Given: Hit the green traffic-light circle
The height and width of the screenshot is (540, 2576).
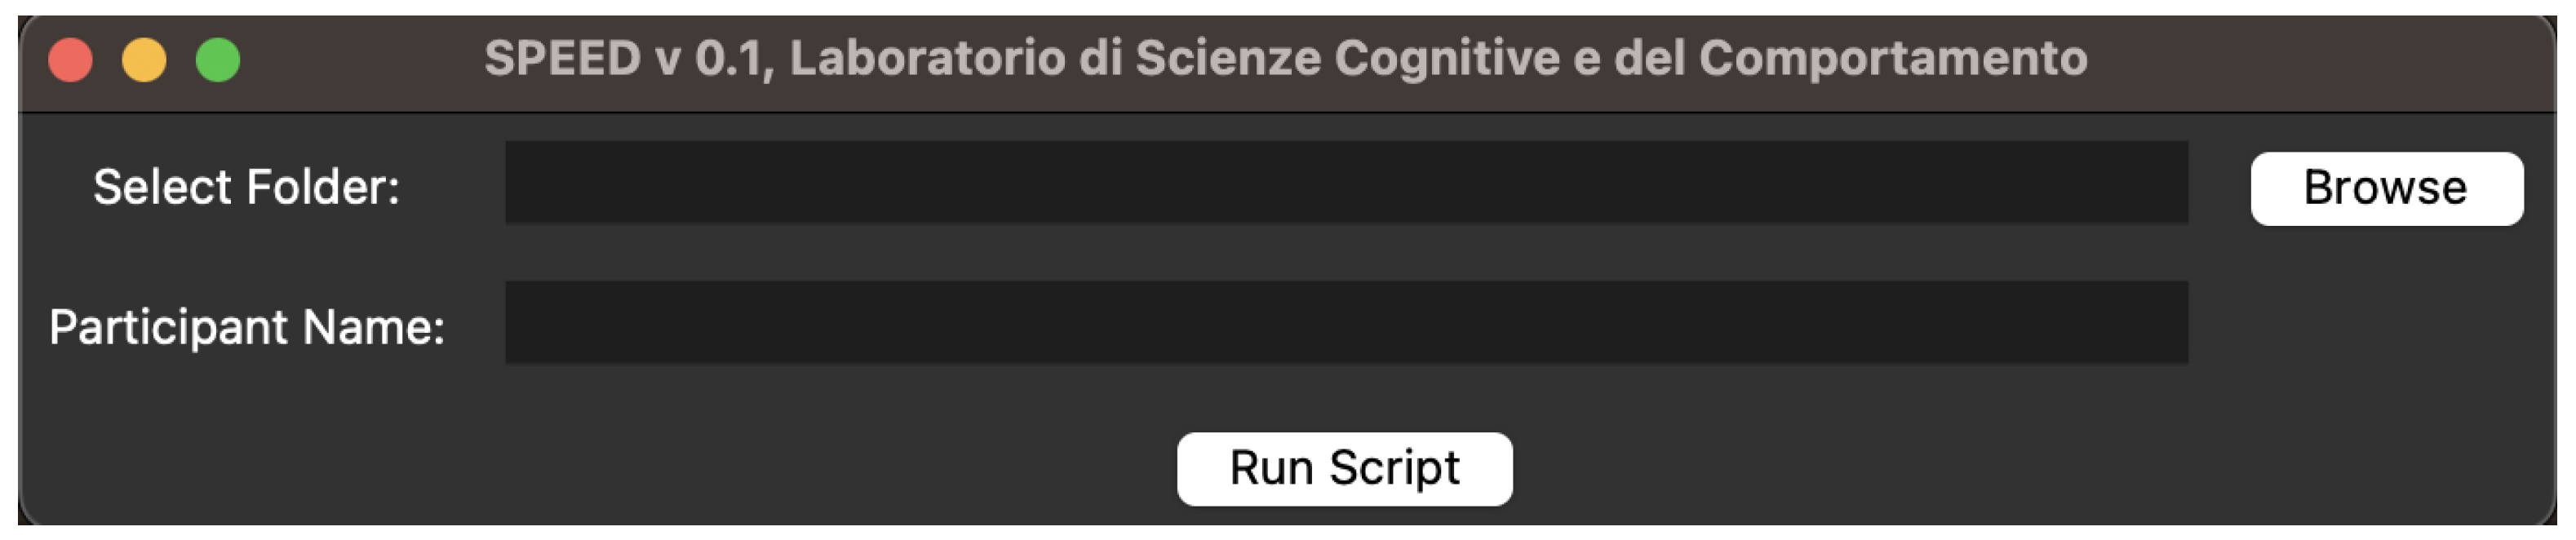Looking at the screenshot, I should (218, 60).
